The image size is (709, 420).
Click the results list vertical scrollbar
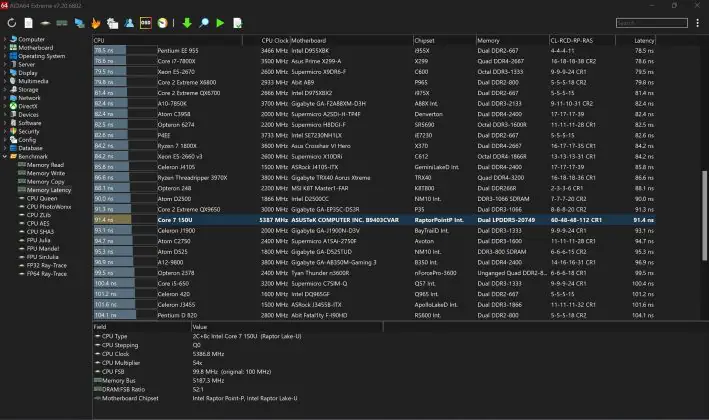(704, 215)
